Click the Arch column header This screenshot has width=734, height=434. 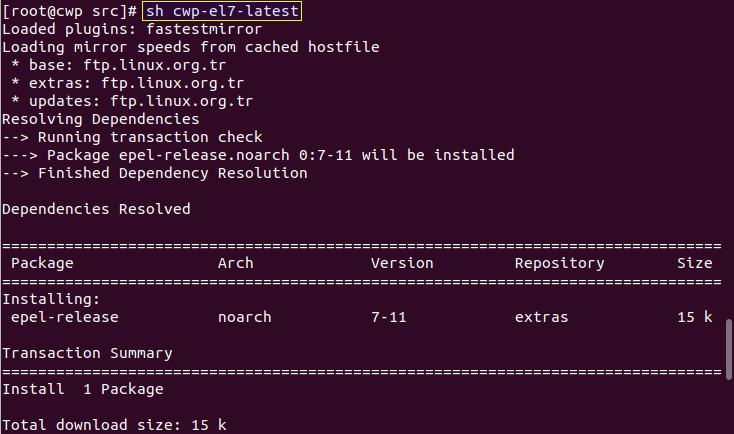235,263
